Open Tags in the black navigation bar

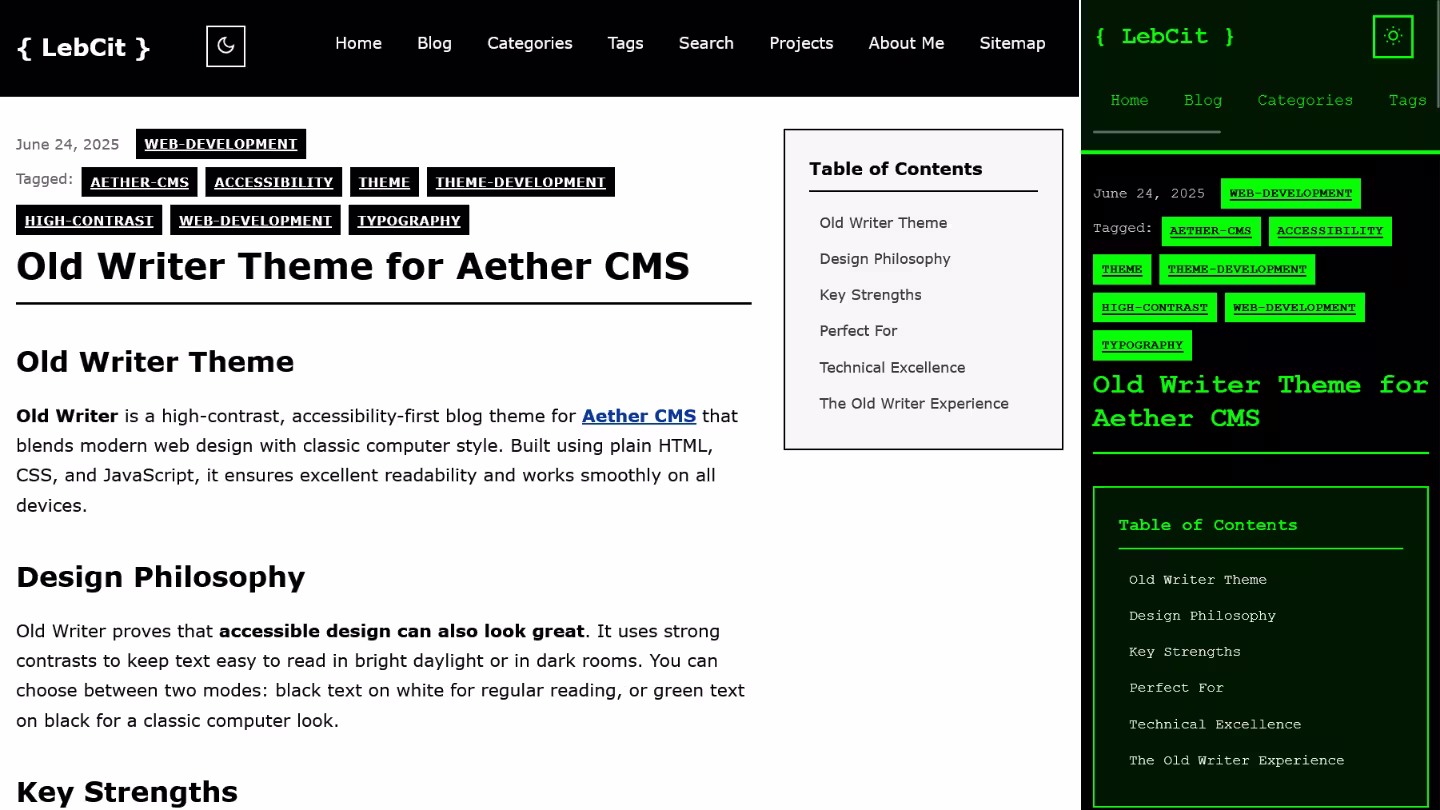[625, 43]
